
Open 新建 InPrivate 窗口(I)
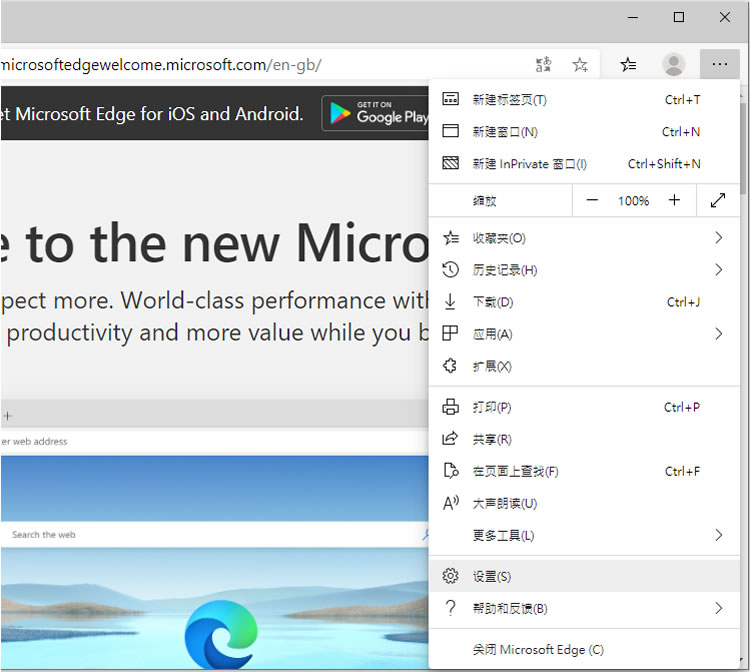tap(584, 164)
